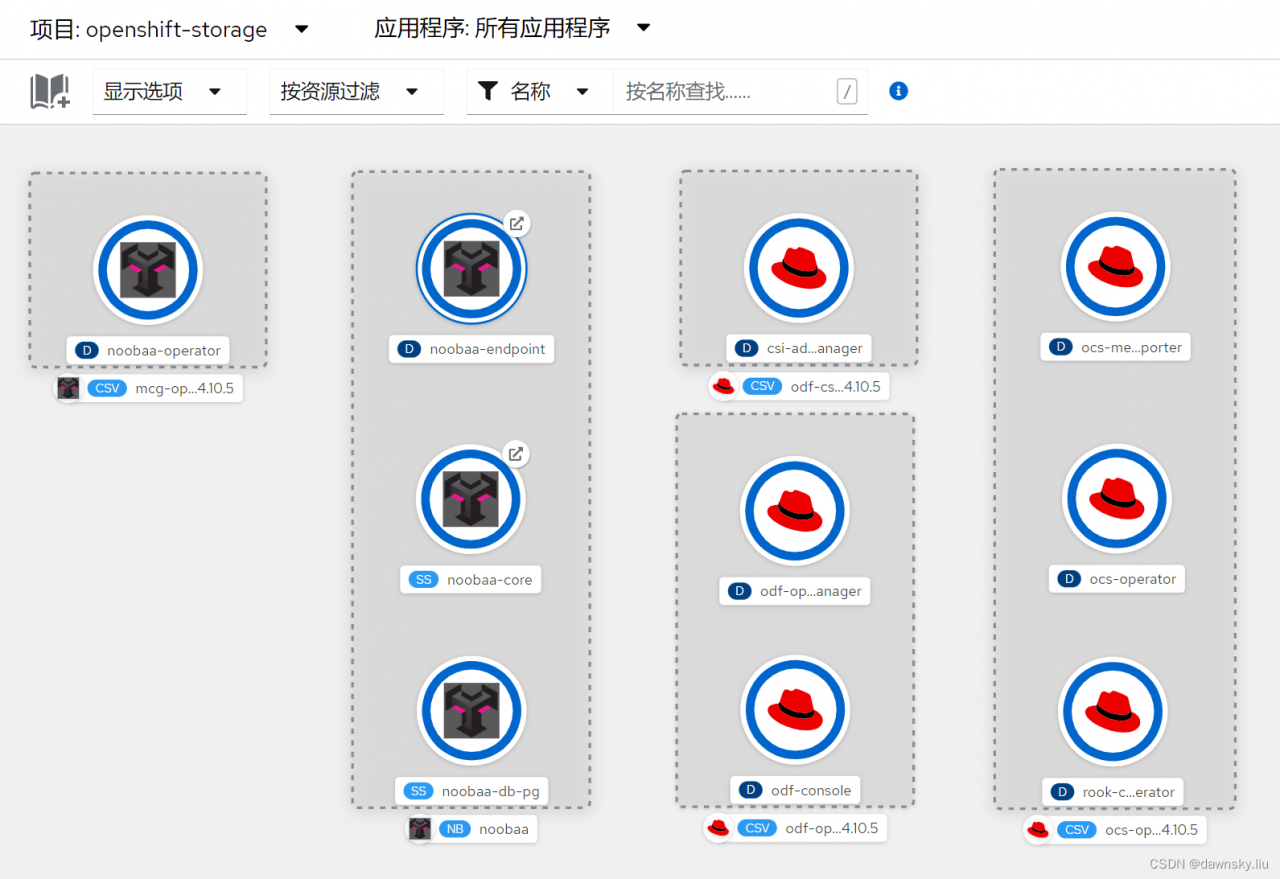Select the odf-console deployment node
The height and width of the screenshot is (879, 1280).
pyautogui.click(x=795, y=709)
